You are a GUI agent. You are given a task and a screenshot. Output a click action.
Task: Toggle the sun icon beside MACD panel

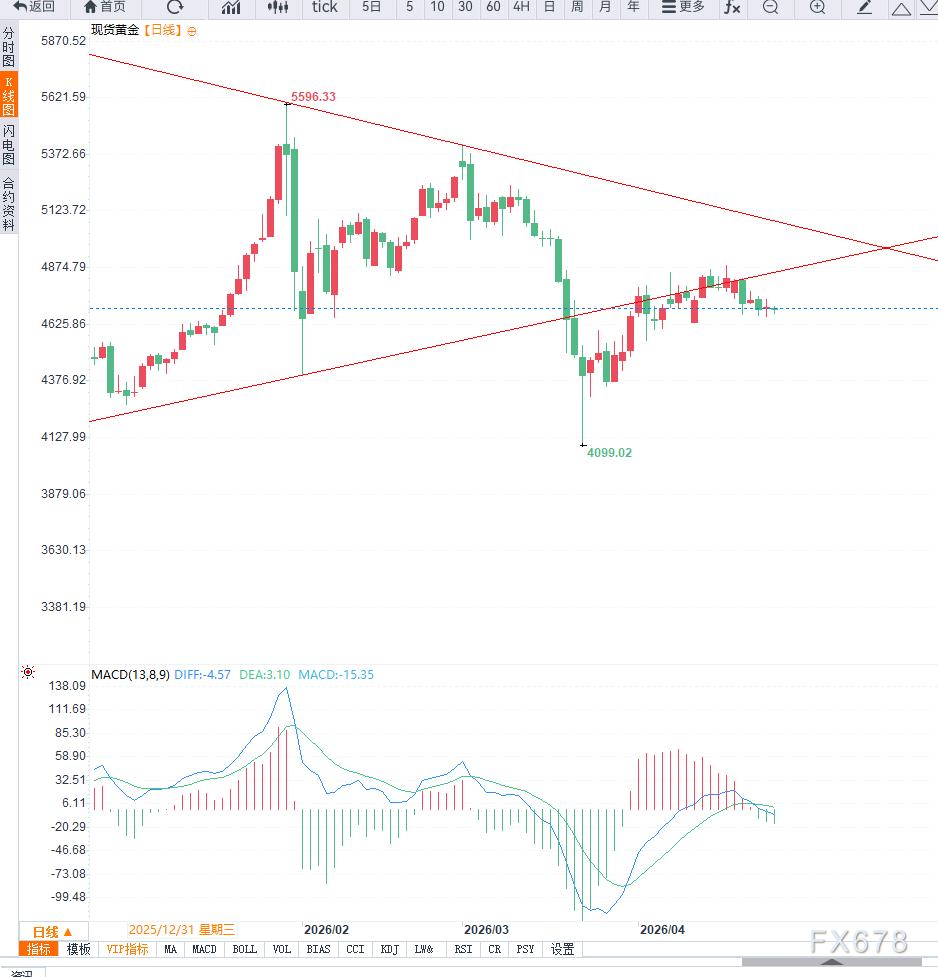click(28, 672)
